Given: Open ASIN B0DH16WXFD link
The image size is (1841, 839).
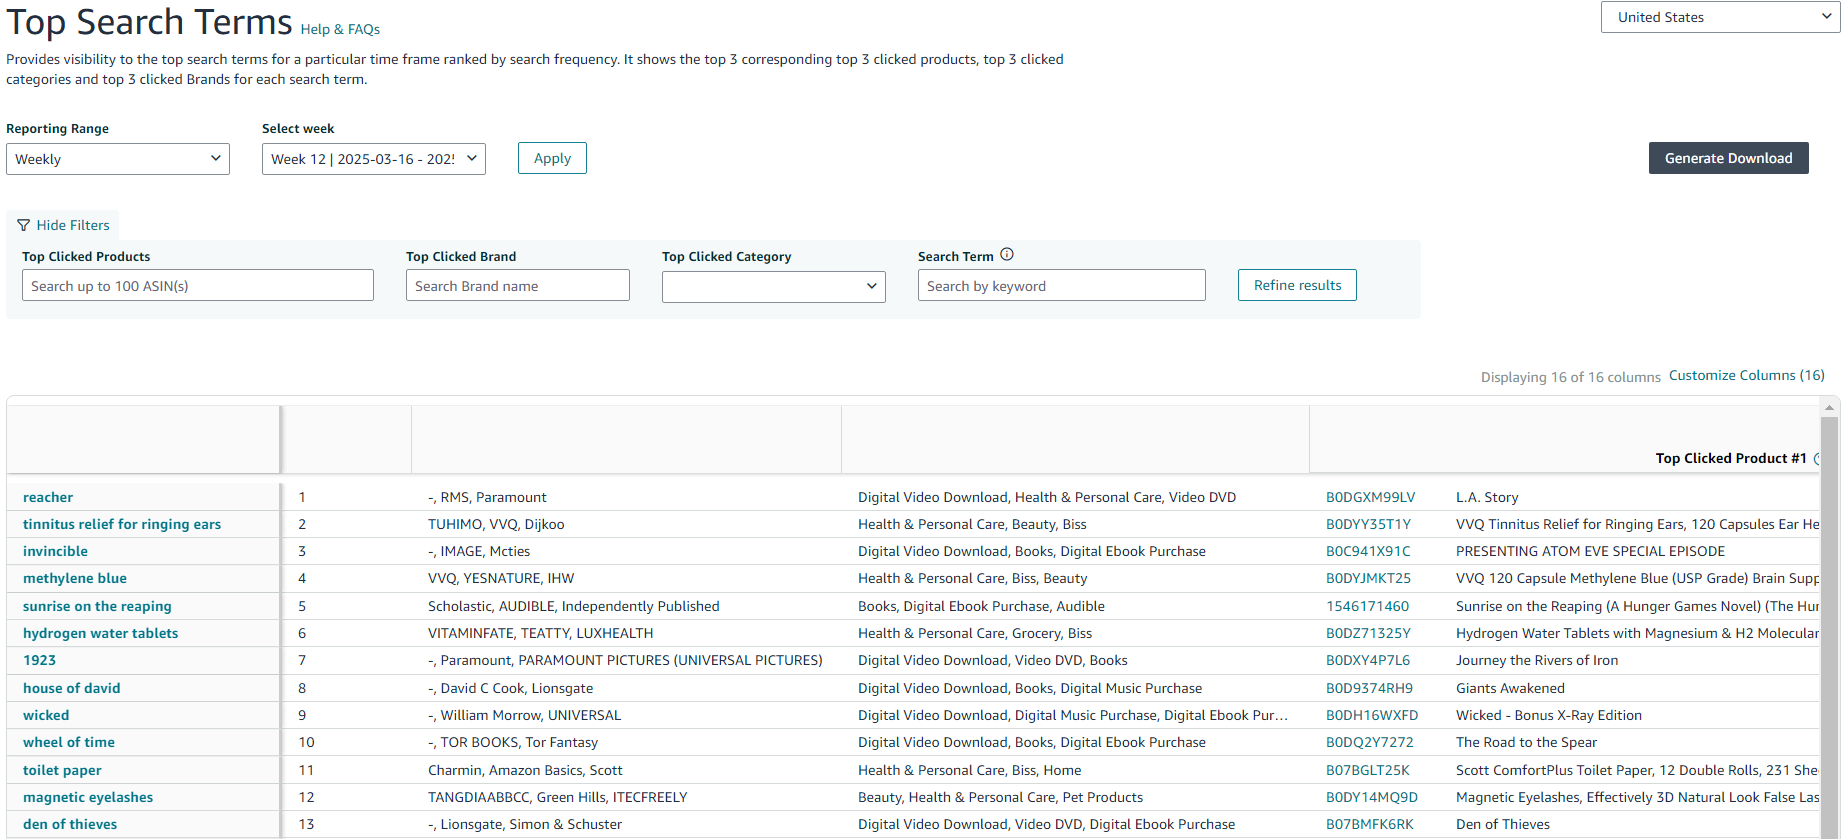Looking at the screenshot, I should (1372, 715).
